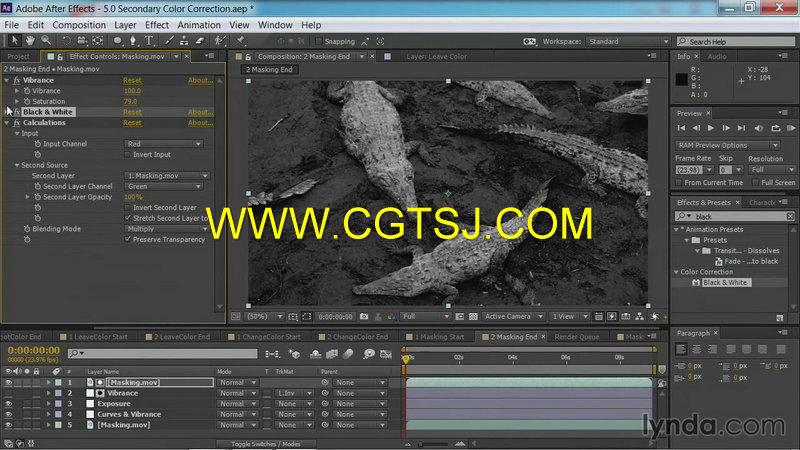This screenshot has width=800, height=450.
Task: Jump to first frame in Preview panel
Action: click(681, 128)
